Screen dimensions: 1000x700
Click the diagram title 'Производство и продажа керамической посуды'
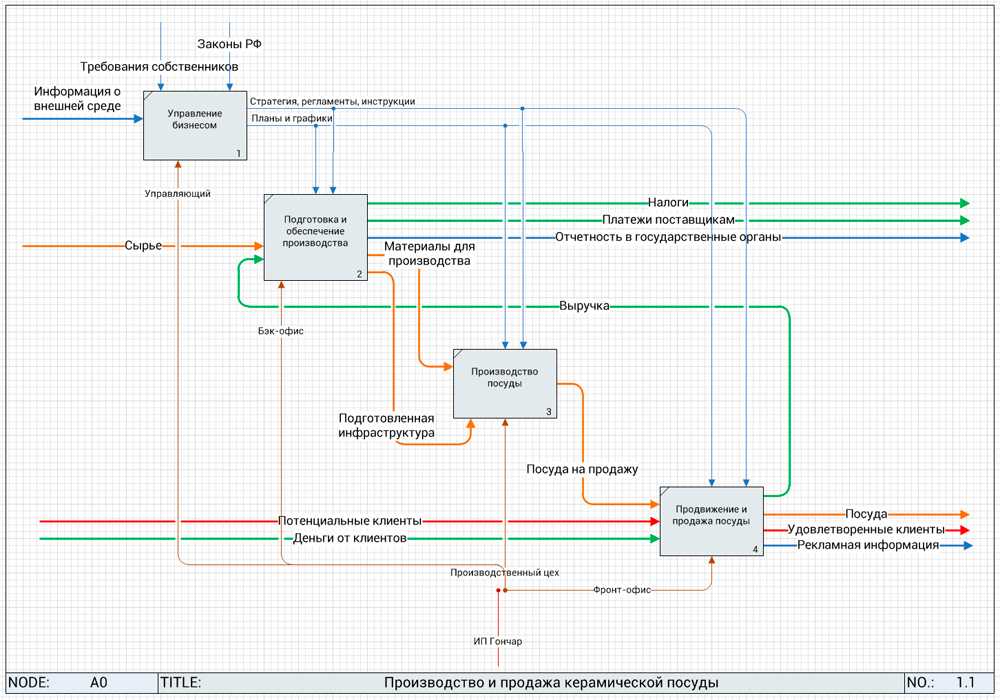[x=550, y=683]
